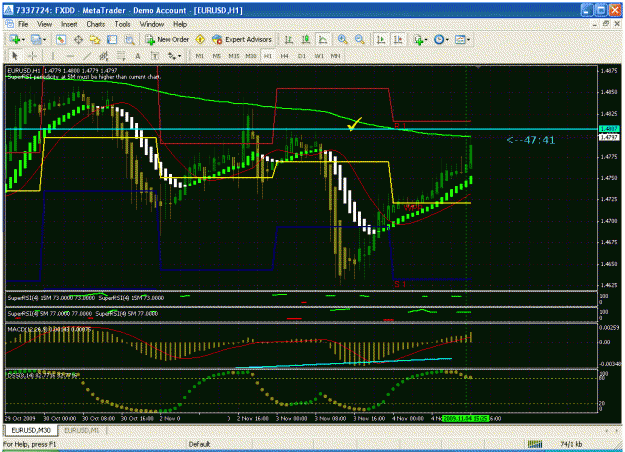
Task: Switch timeframe to D1
Action: point(302,56)
